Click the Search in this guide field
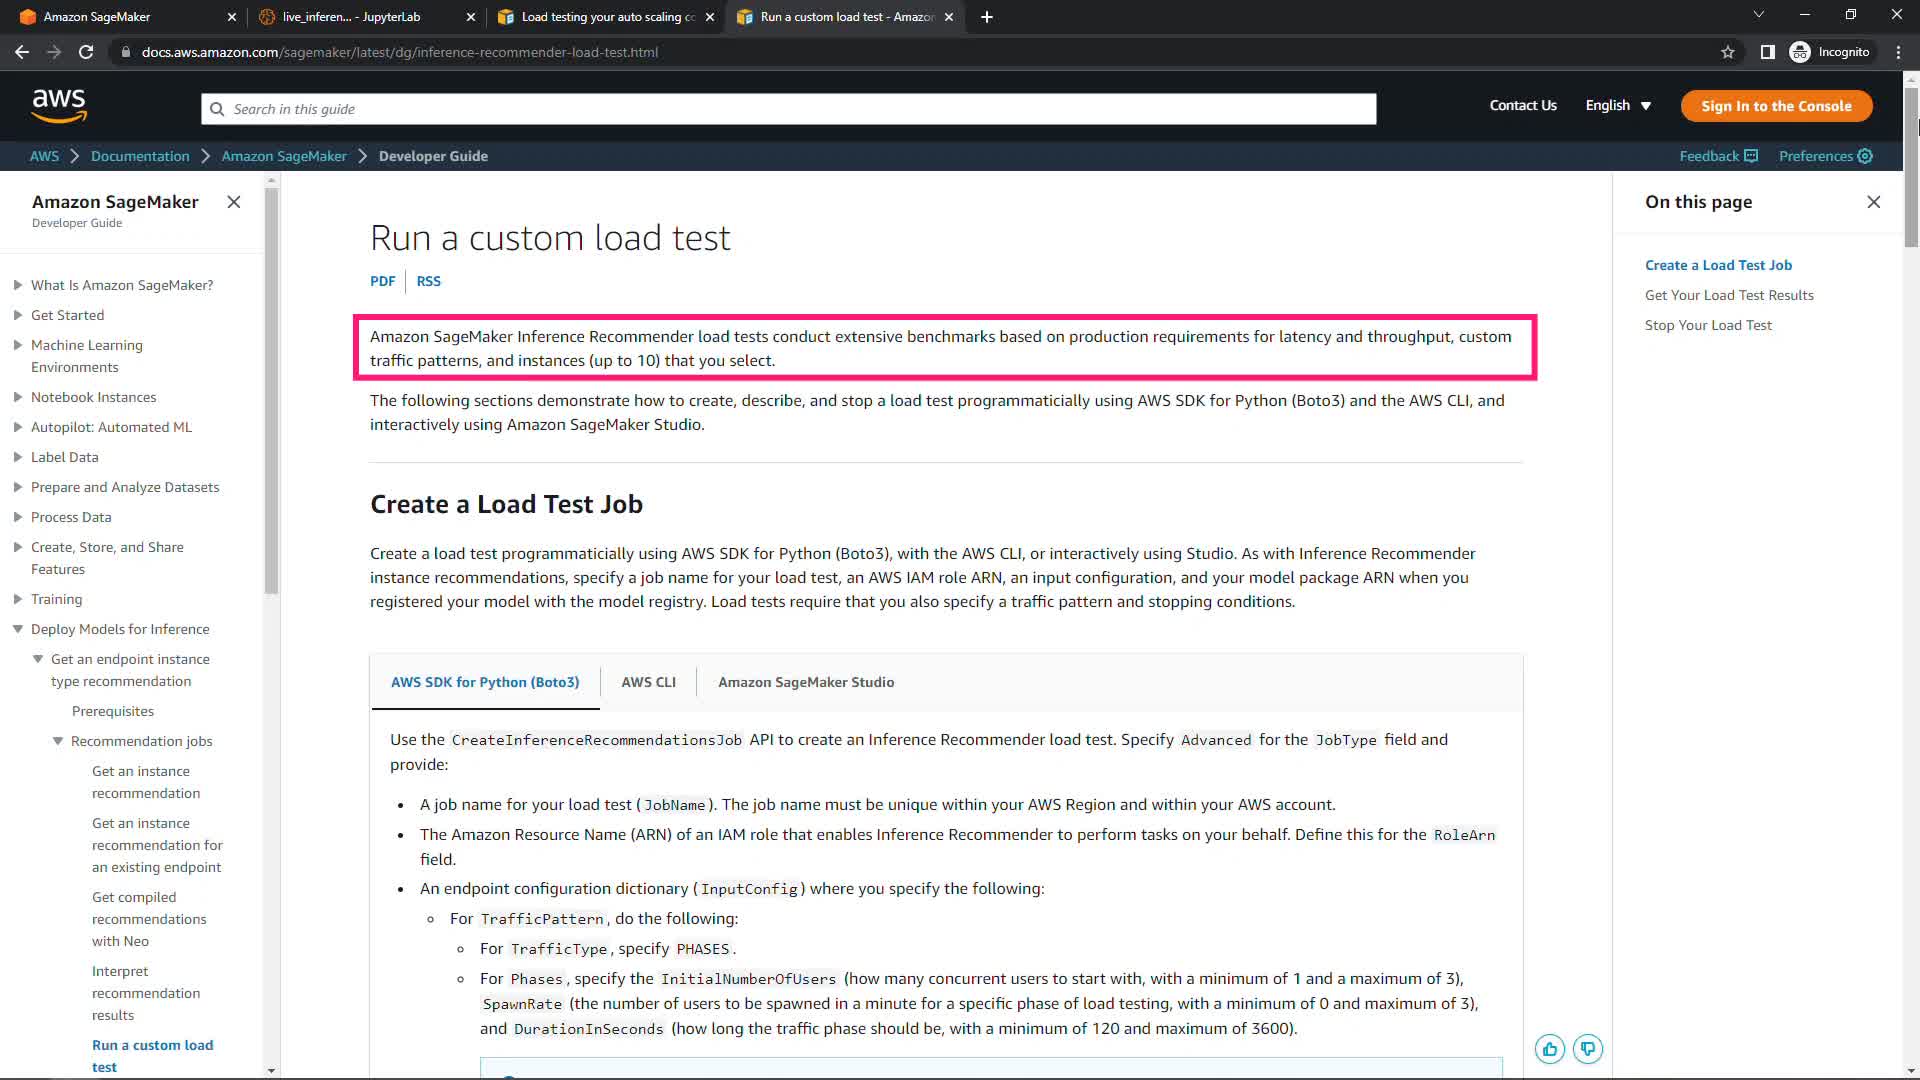 coord(790,109)
